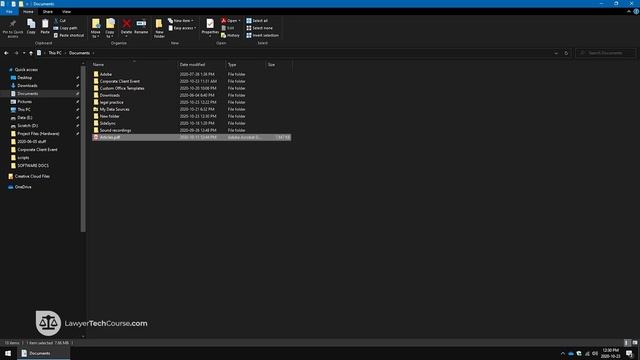This screenshot has width=640, height=360.
Task: Click the Documents taskbar button
Action: tap(44, 353)
